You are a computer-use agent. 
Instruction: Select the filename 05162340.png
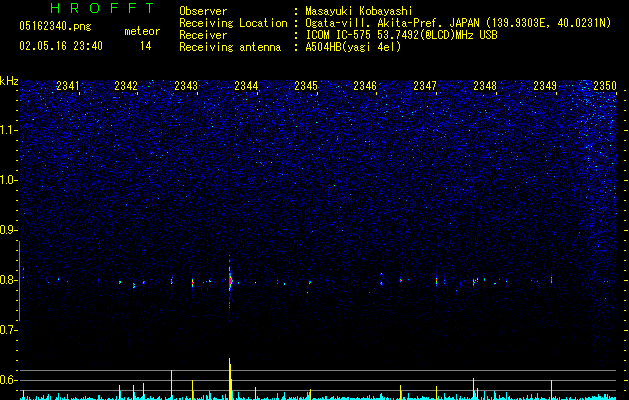(55, 26)
